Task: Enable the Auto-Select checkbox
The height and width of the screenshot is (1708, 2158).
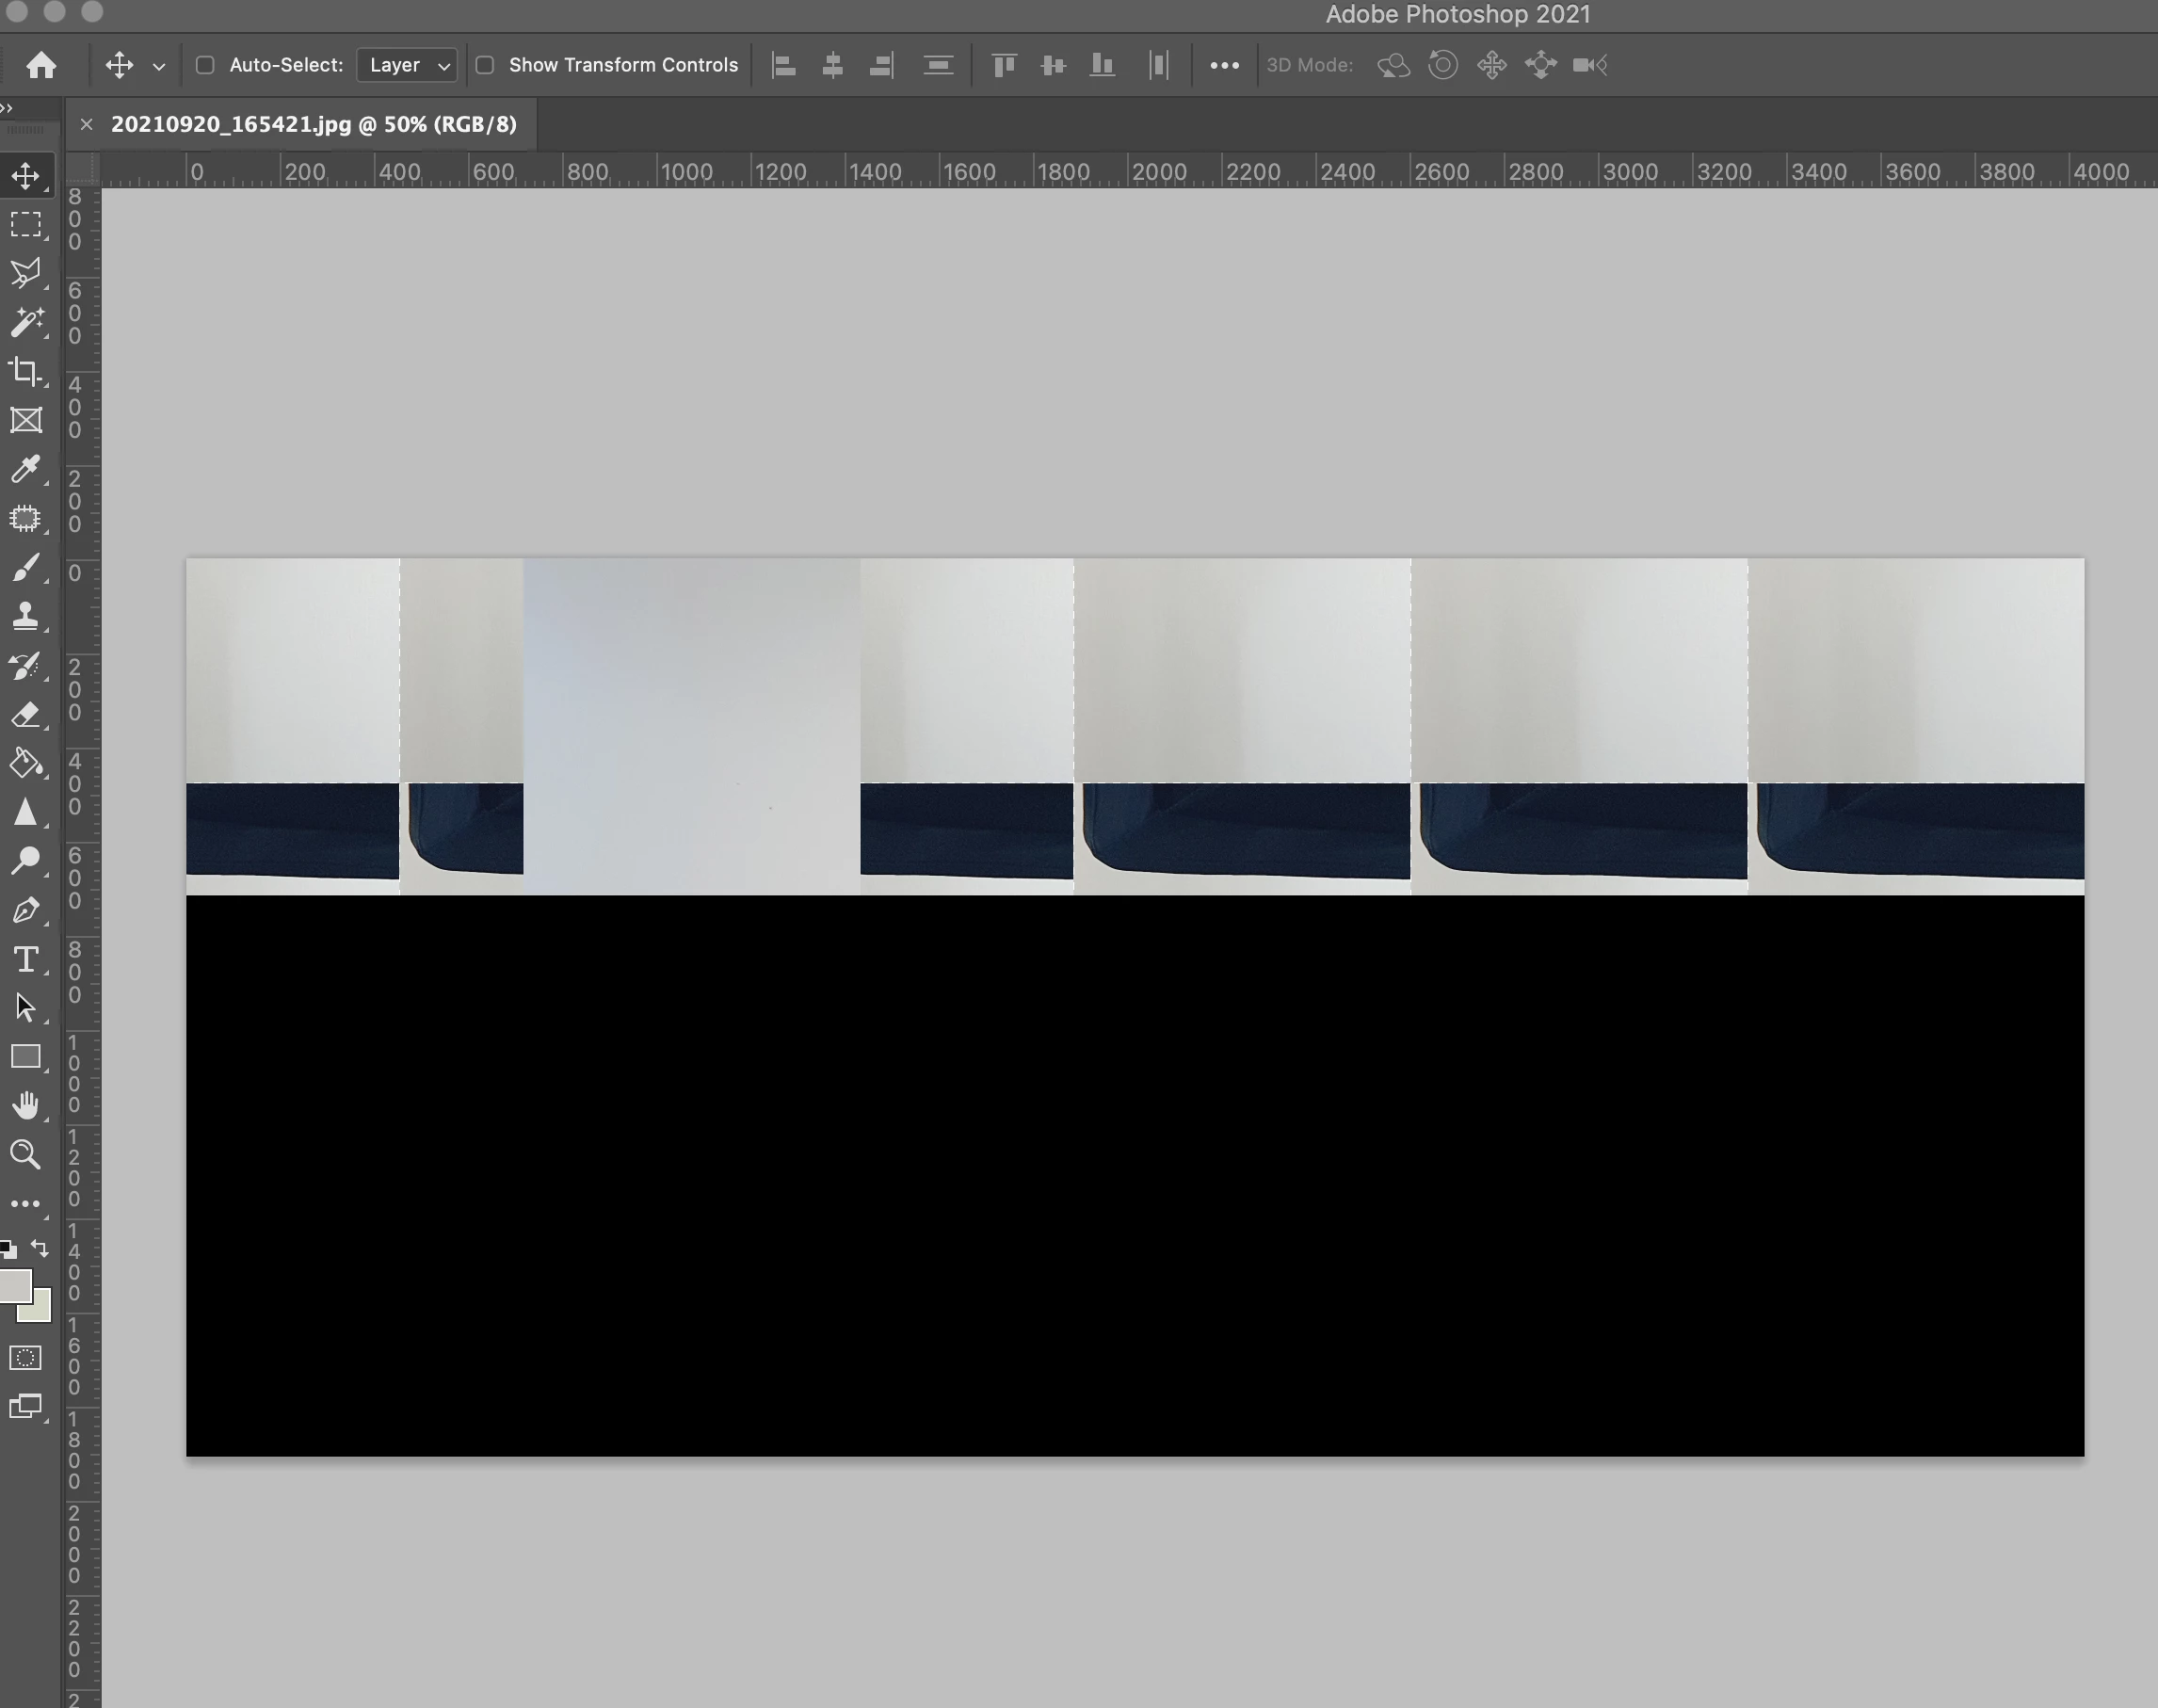Action: 205,65
